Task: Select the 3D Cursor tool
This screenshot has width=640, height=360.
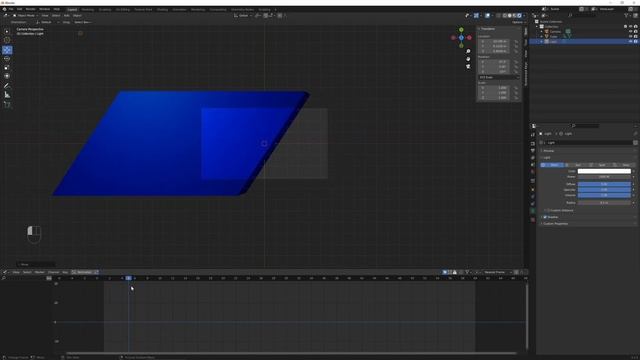Action: [7, 40]
